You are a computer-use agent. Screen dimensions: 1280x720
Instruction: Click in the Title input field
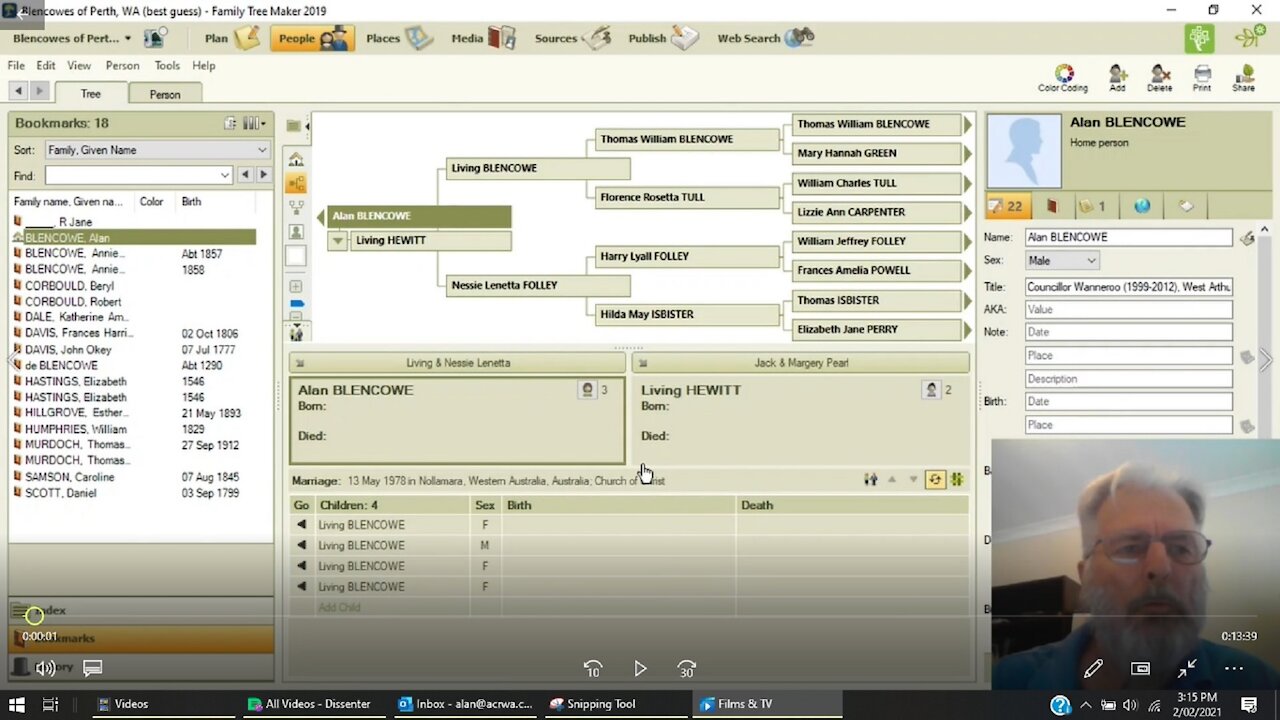coord(1128,286)
